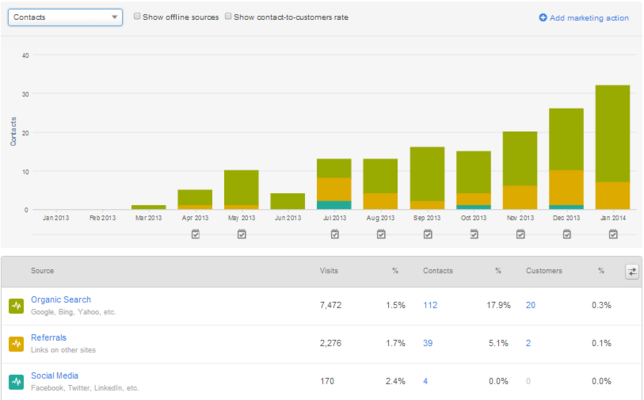Click the Referrals orange source icon
This screenshot has width=644, height=400.
(16, 344)
